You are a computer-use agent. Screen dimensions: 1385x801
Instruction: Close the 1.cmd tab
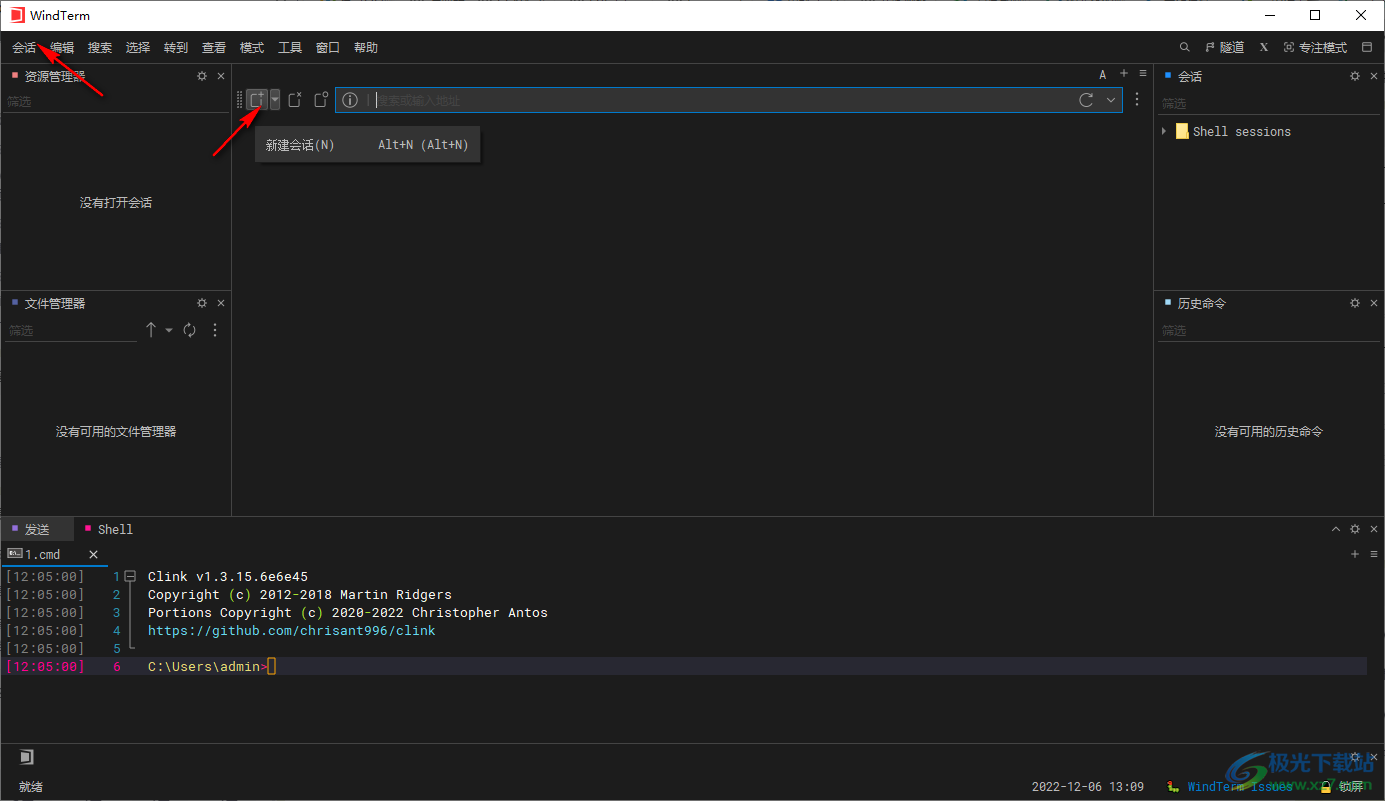pos(94,554)
